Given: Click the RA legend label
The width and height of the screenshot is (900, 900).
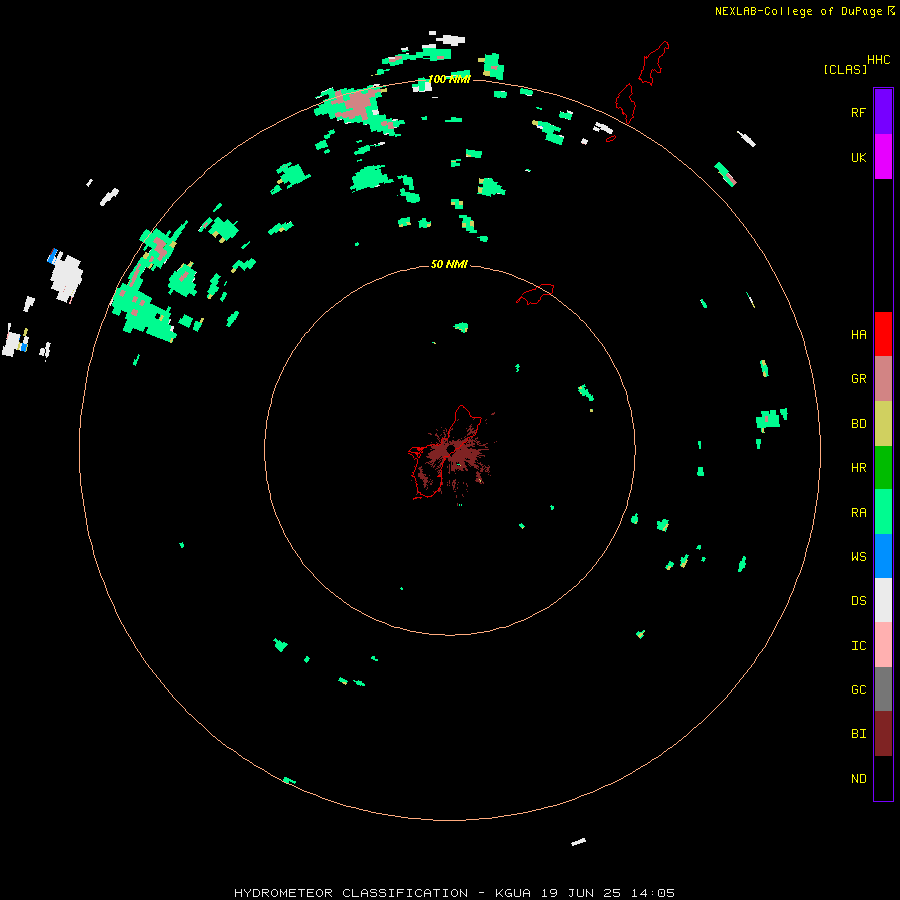Looking at the screenshot, I should pyautogui.click(x=858, y=513).
